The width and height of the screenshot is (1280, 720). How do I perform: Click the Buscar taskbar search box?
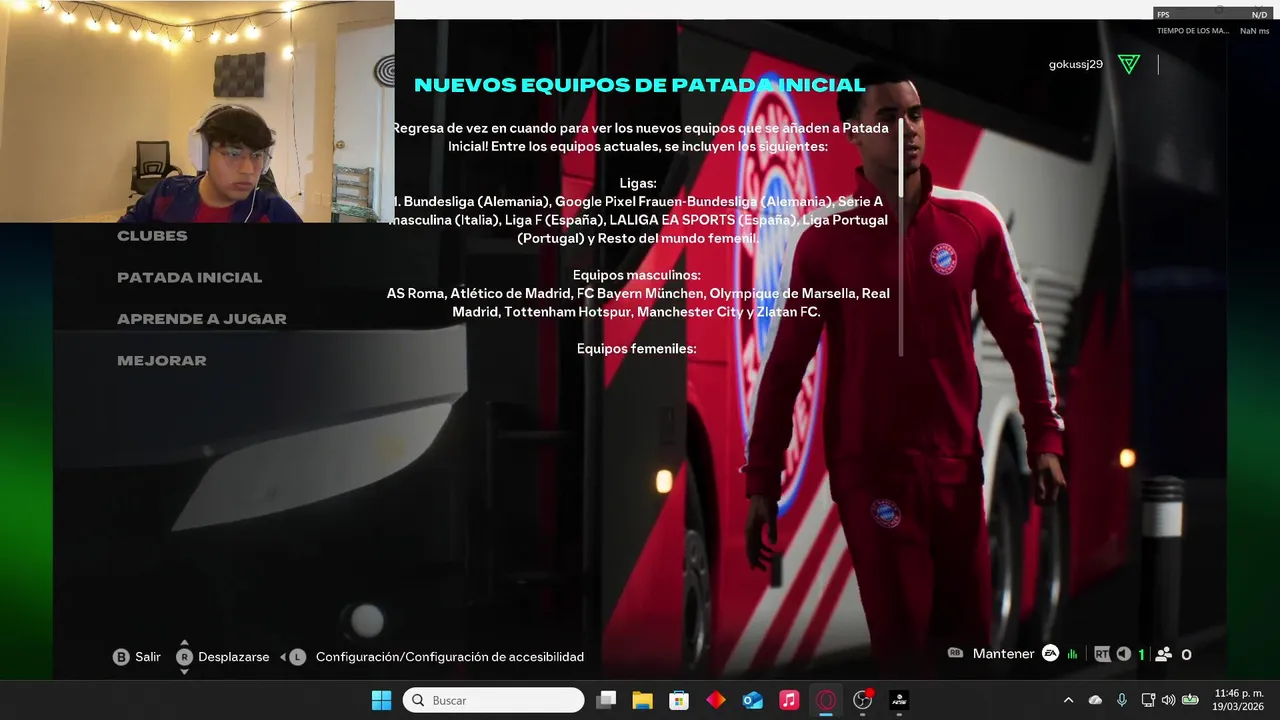(494, 700)
